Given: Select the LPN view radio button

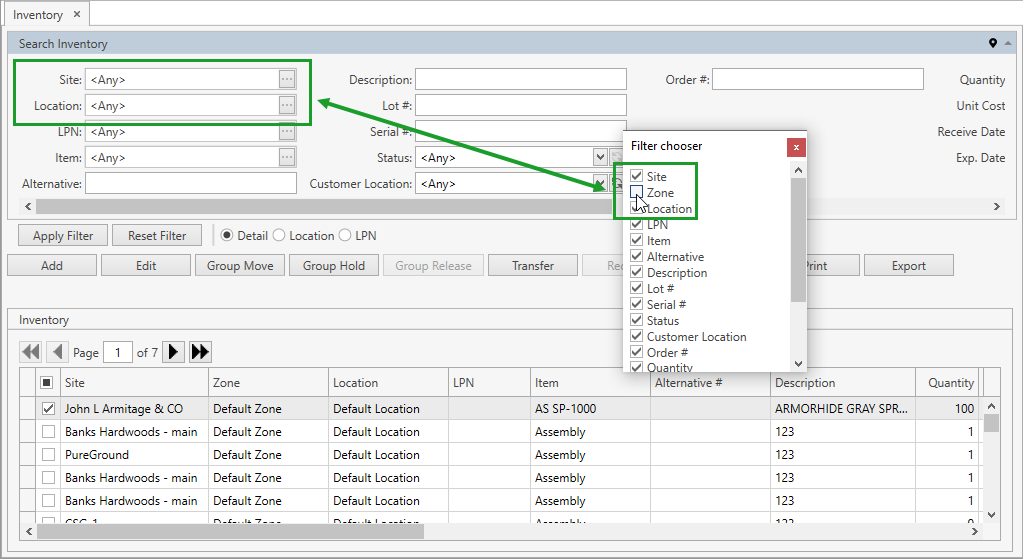Looking at the screenshot, I should point(346,236).
